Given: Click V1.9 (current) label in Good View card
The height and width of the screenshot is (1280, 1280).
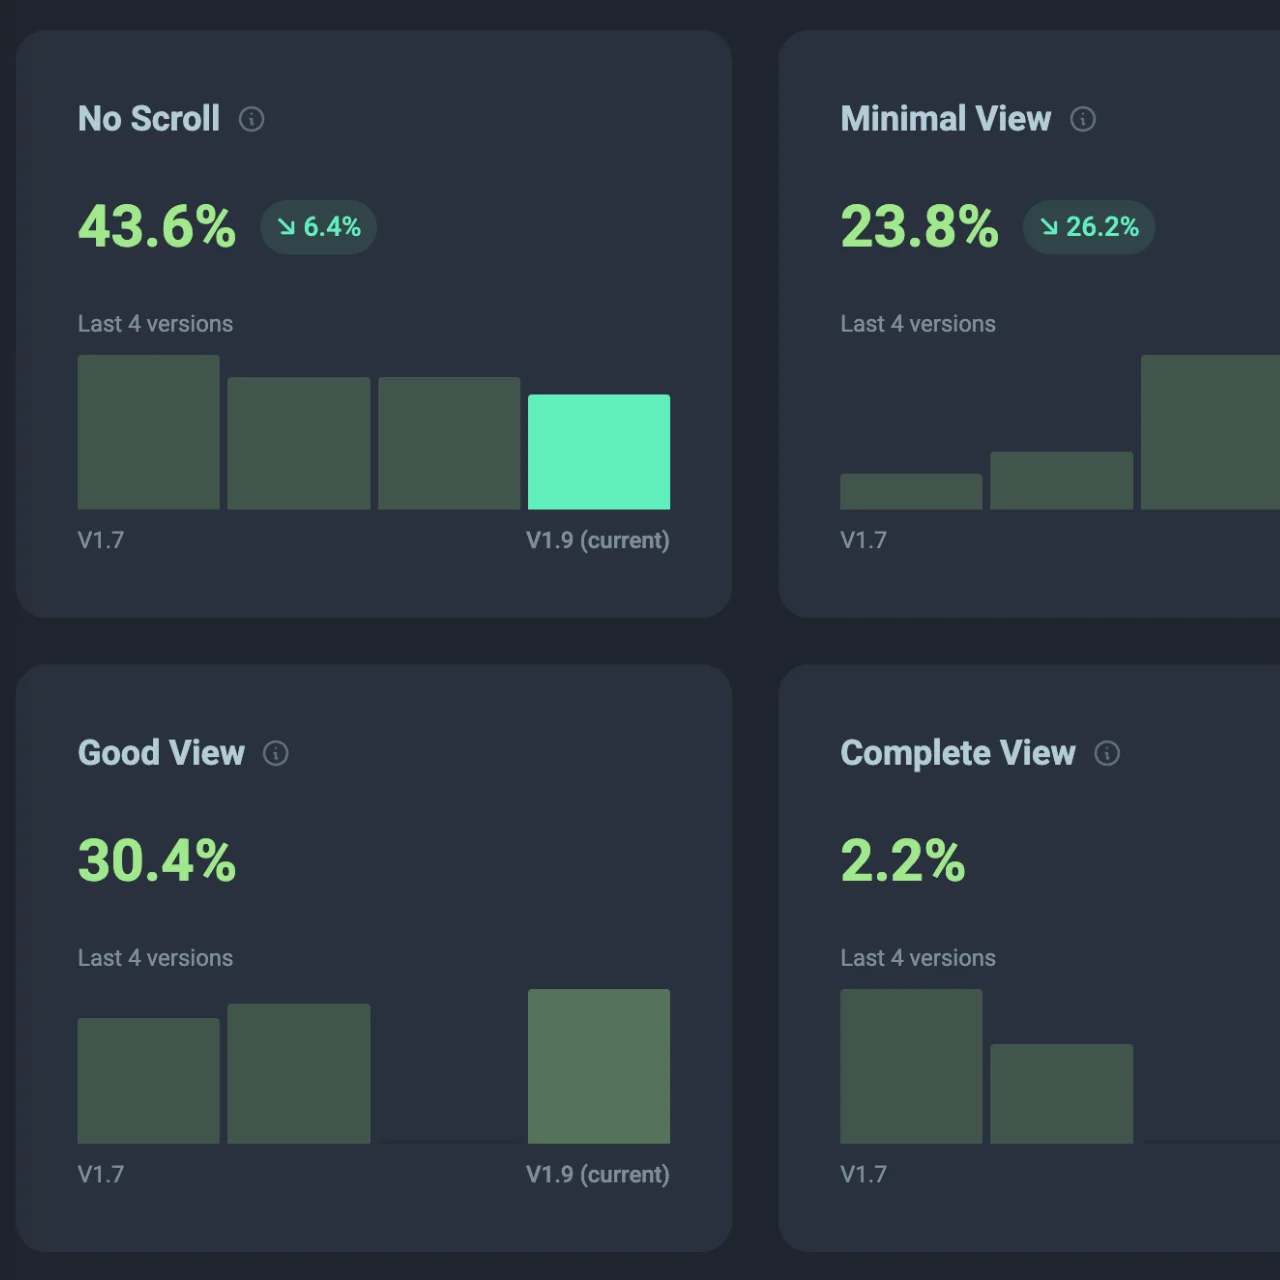Looking at the screenshot, I should point(598,1174).
